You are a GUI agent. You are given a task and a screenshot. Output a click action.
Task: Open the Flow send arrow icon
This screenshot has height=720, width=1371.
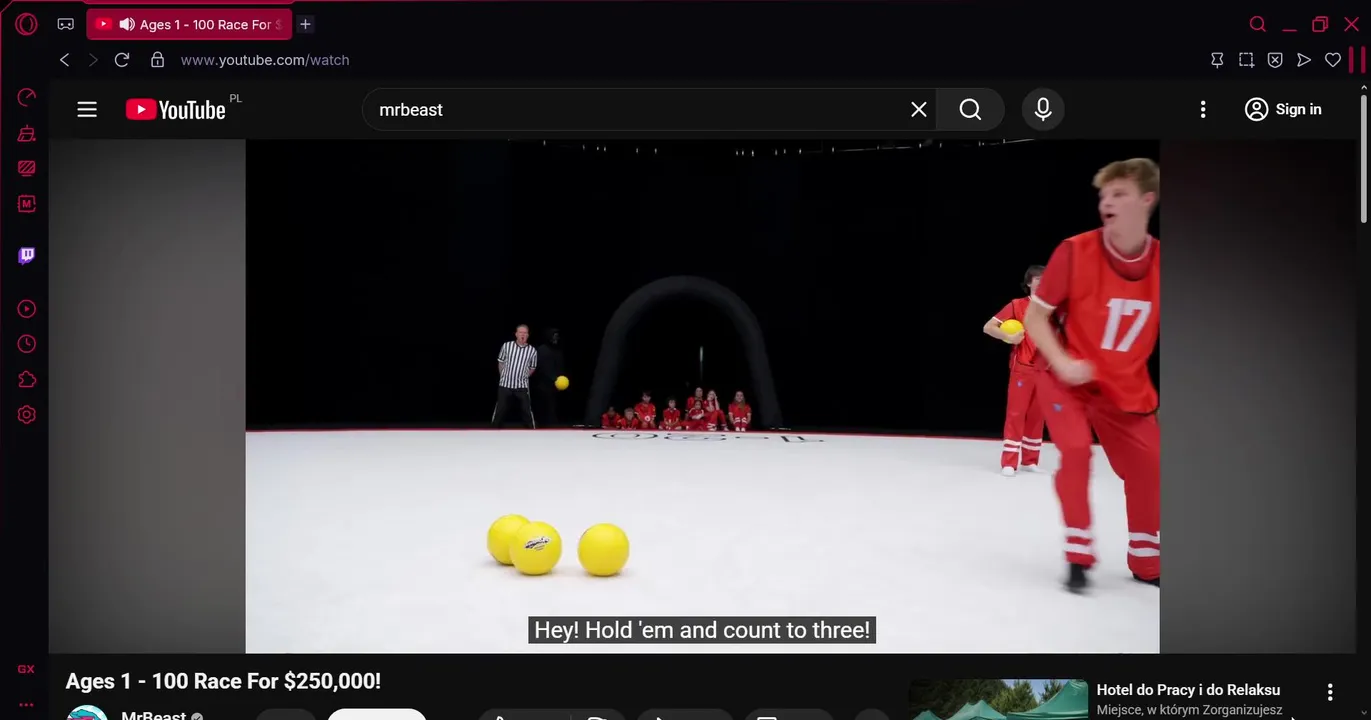pyautogui.click(x=1304, y=60)
